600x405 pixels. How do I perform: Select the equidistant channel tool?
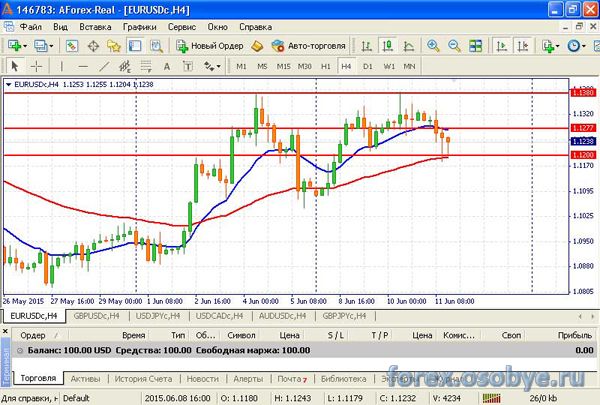click(x=125, y=66)
